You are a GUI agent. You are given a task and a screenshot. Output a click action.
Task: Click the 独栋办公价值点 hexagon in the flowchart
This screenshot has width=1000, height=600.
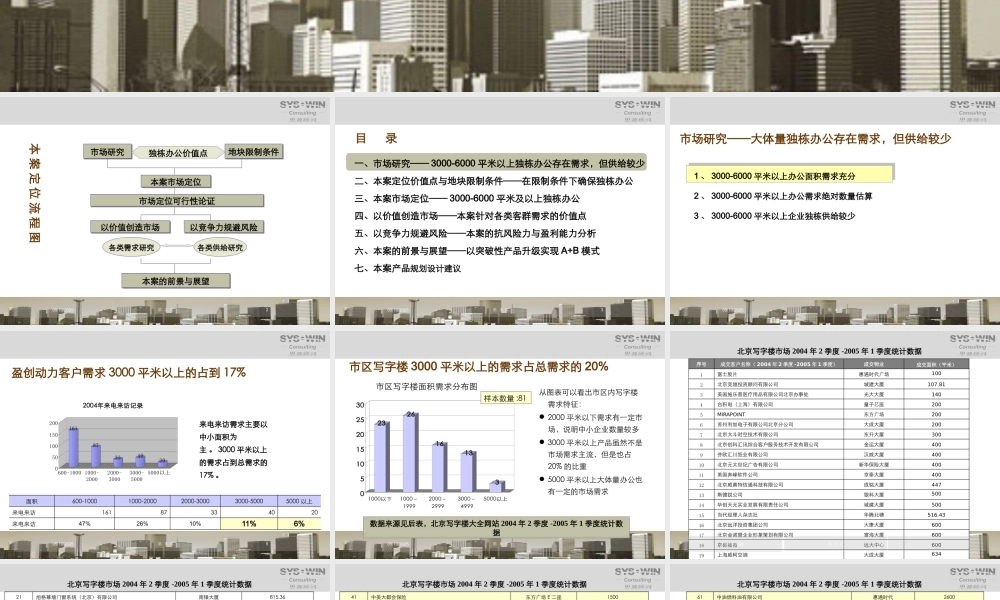point(178,153)
